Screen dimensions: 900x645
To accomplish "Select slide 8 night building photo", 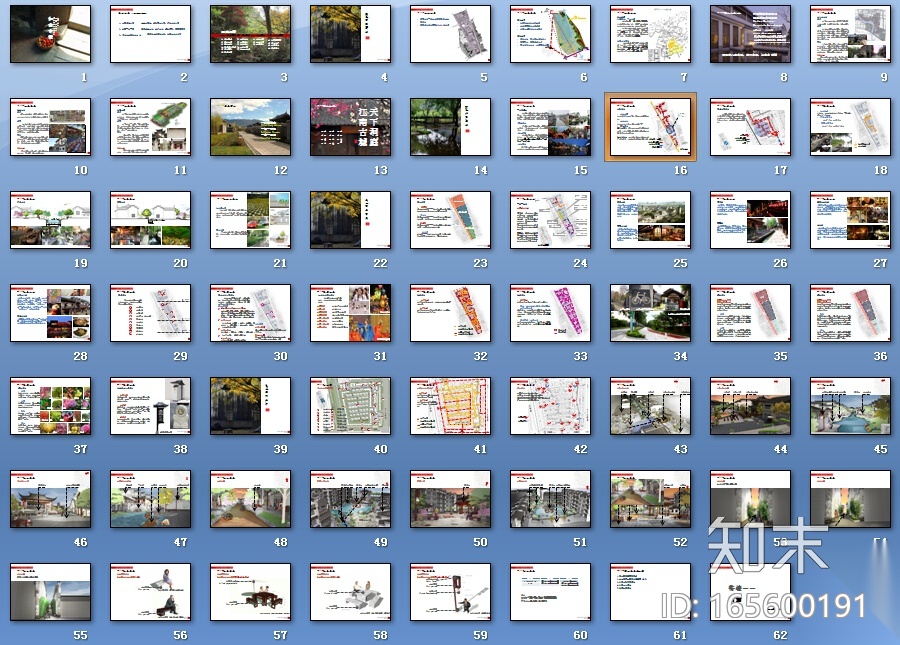I will [750, 34].
